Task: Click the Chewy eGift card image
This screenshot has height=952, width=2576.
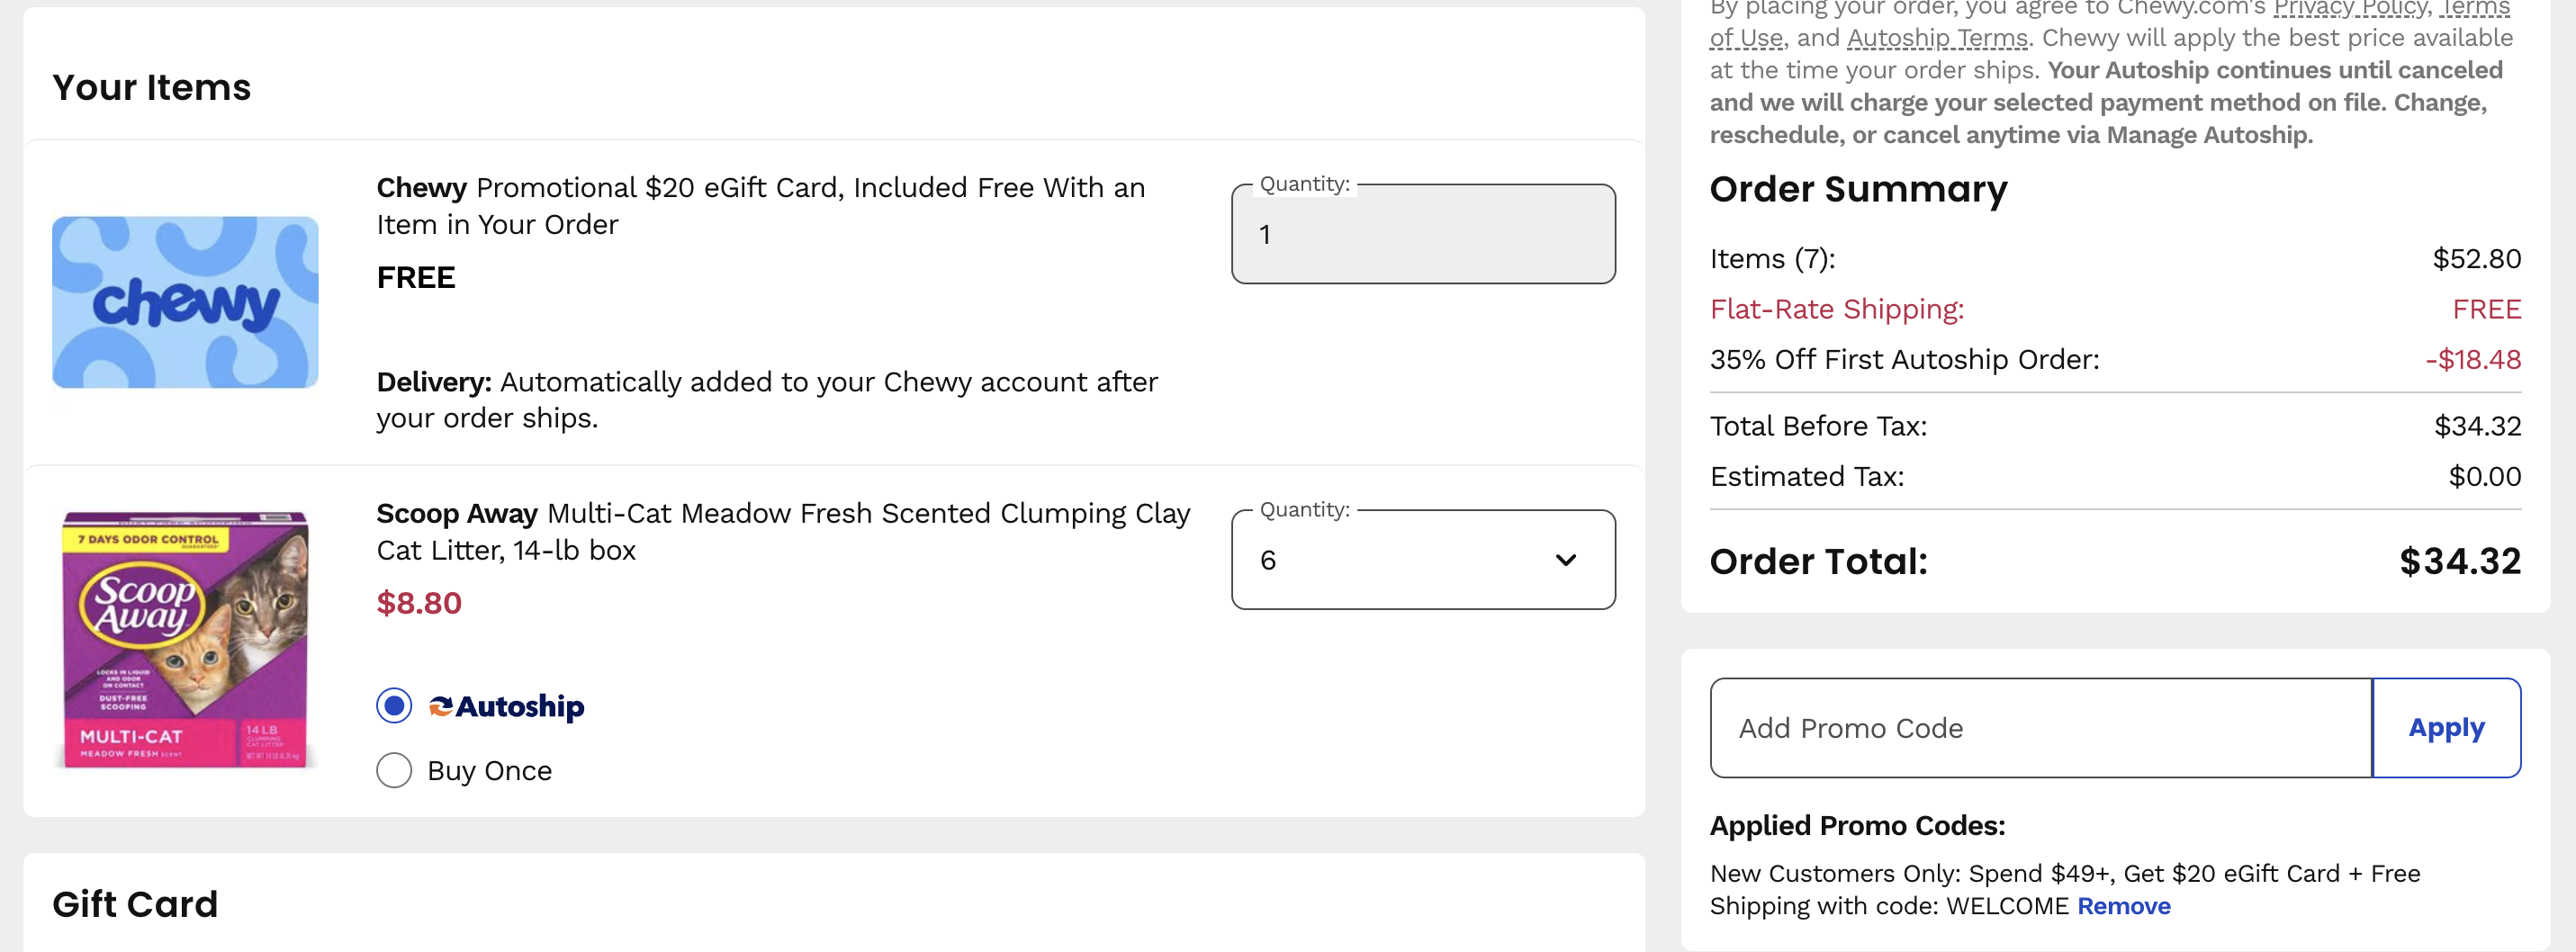Action: click(185, 302)
